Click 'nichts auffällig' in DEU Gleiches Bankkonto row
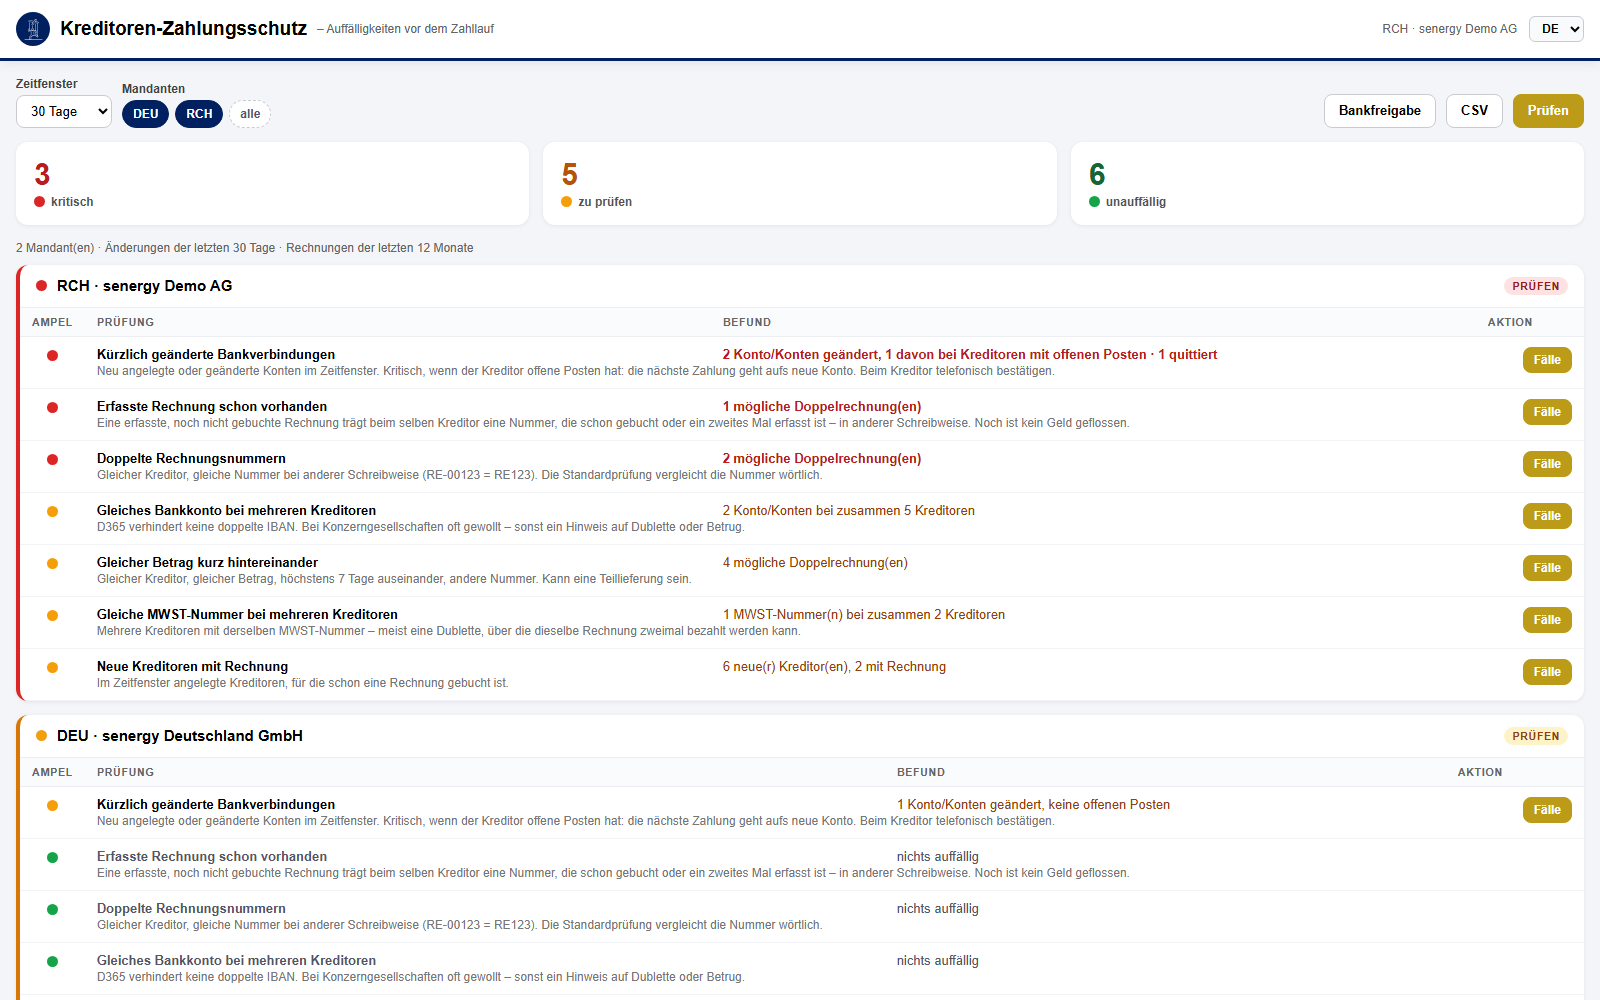Screen dimensions: 1600x1000 (x=938, y=961)
